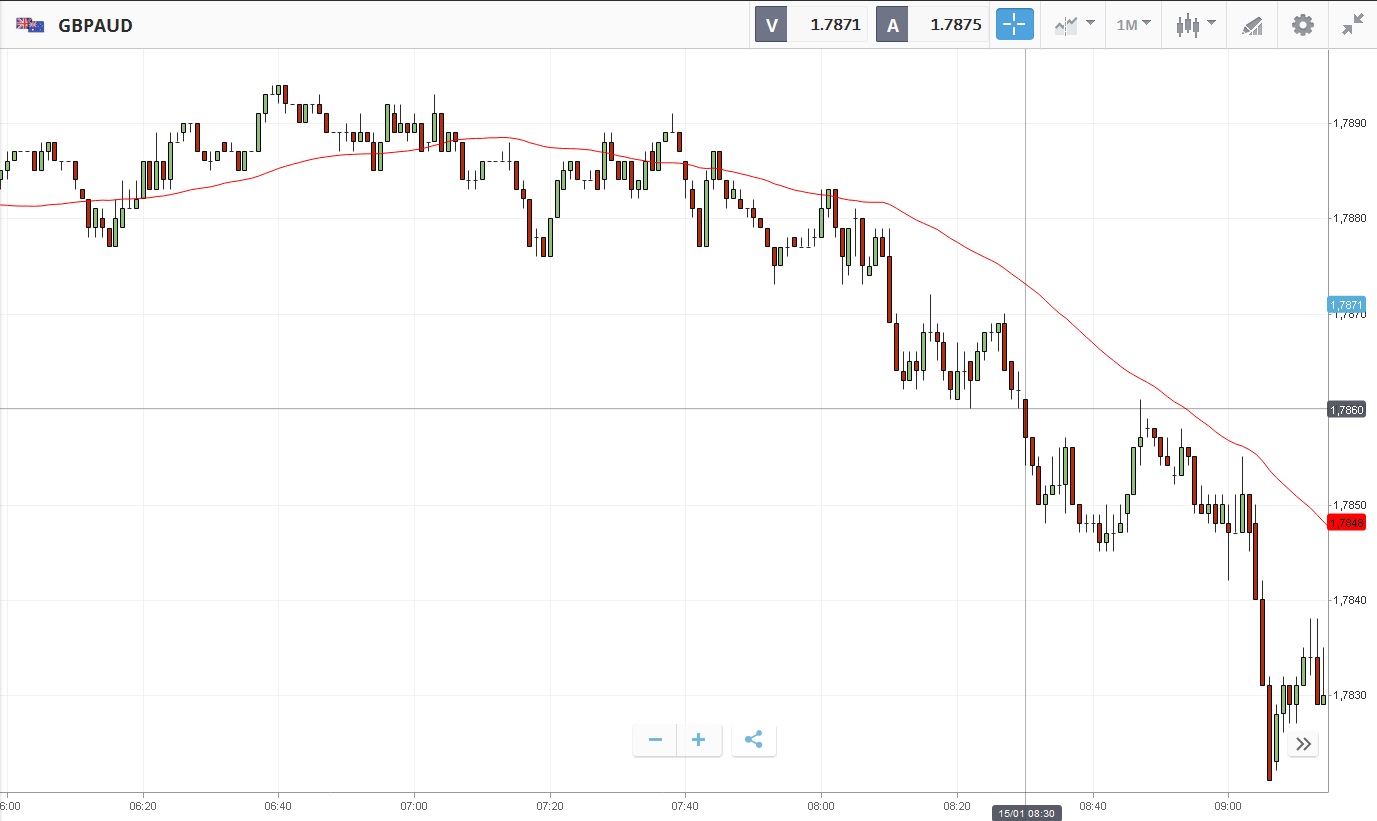
Task: Exit full screen chart view
Action: click(x=1353, y=25)
